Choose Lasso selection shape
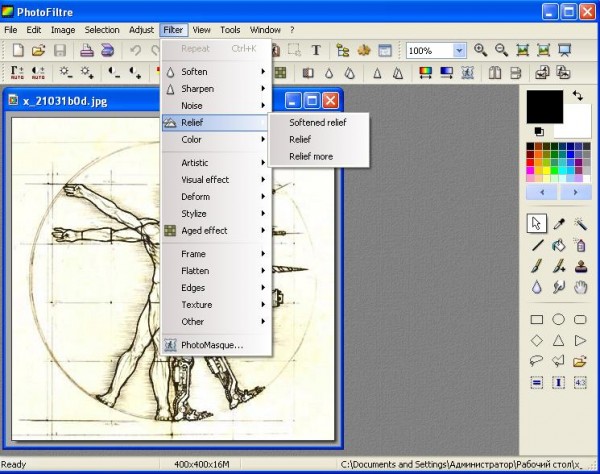This screenshot has height=474, width=600. pyautogui.click(x=537, y=361)
